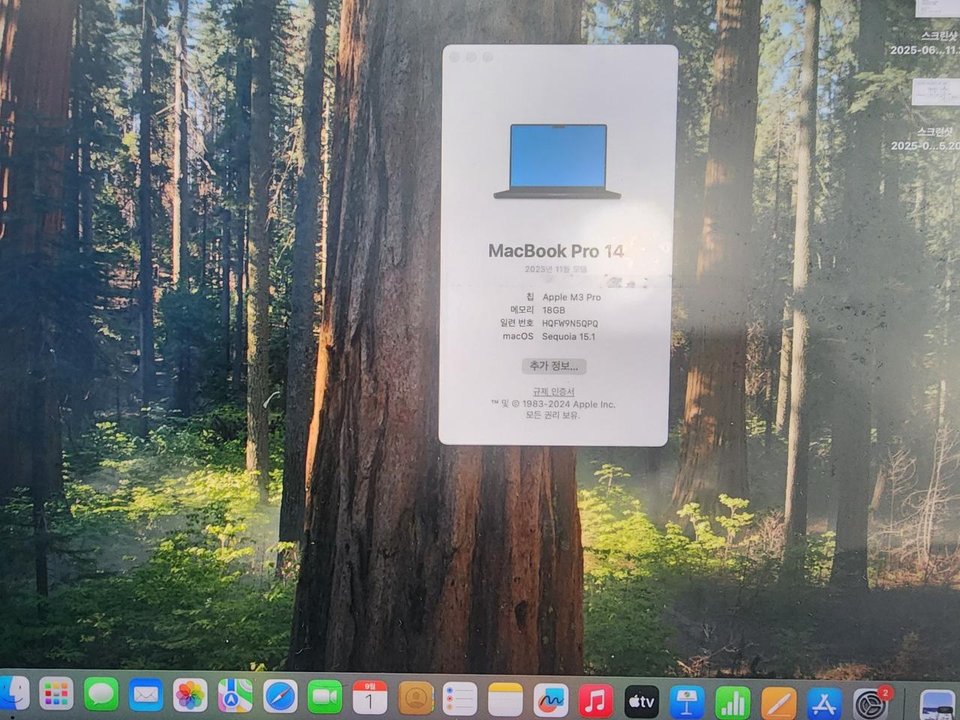Open Safari browser
This screenshot has width=960, height=720.
pos(280,696)
